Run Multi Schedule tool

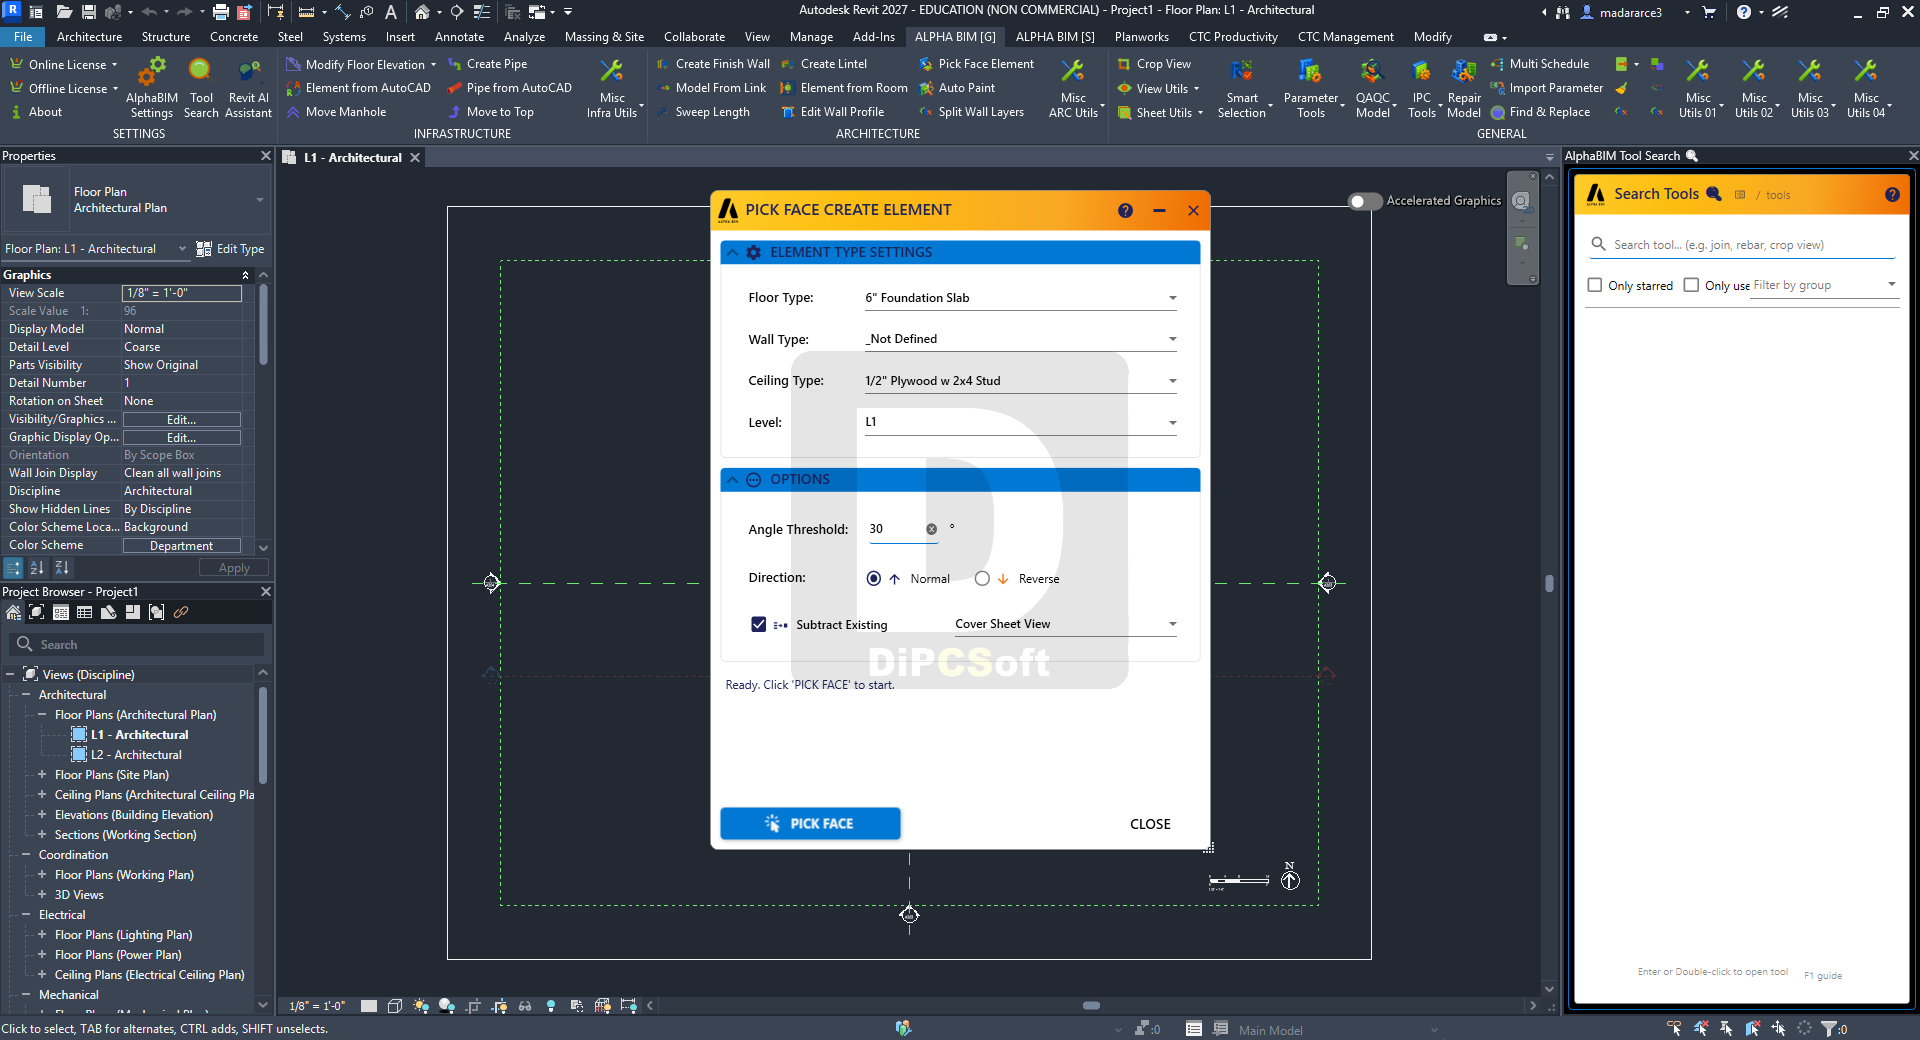1540,64
